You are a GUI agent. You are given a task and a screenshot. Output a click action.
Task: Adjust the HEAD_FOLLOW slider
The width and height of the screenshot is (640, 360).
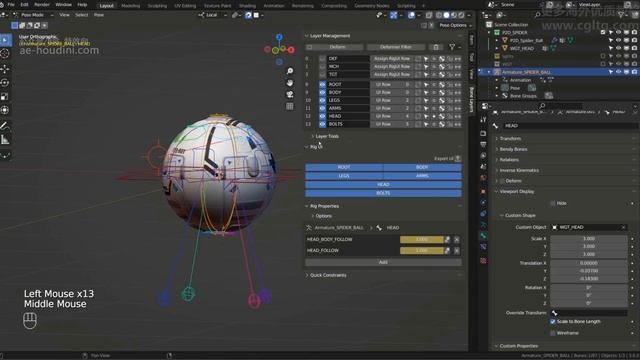(422, 251)
